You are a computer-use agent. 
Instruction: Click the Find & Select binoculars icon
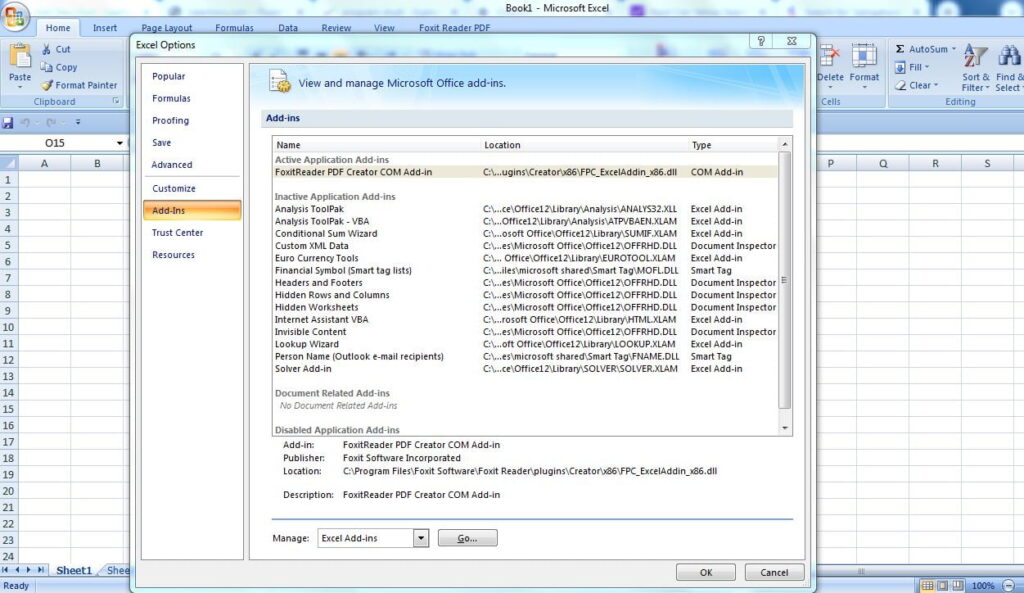(x=1010, y=56)
